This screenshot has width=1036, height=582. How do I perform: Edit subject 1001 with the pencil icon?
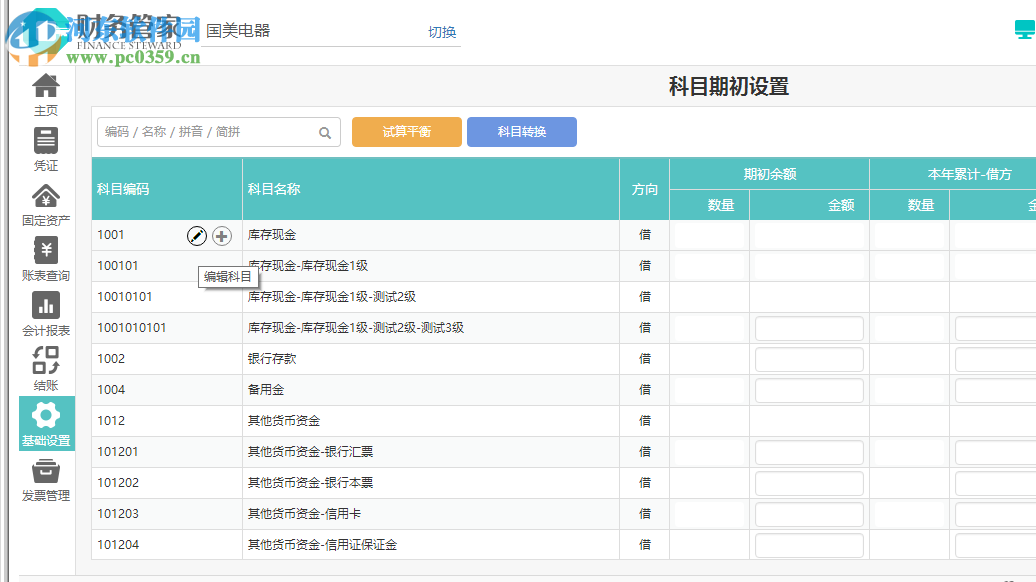pyautogui.click(x=196, y=234)
